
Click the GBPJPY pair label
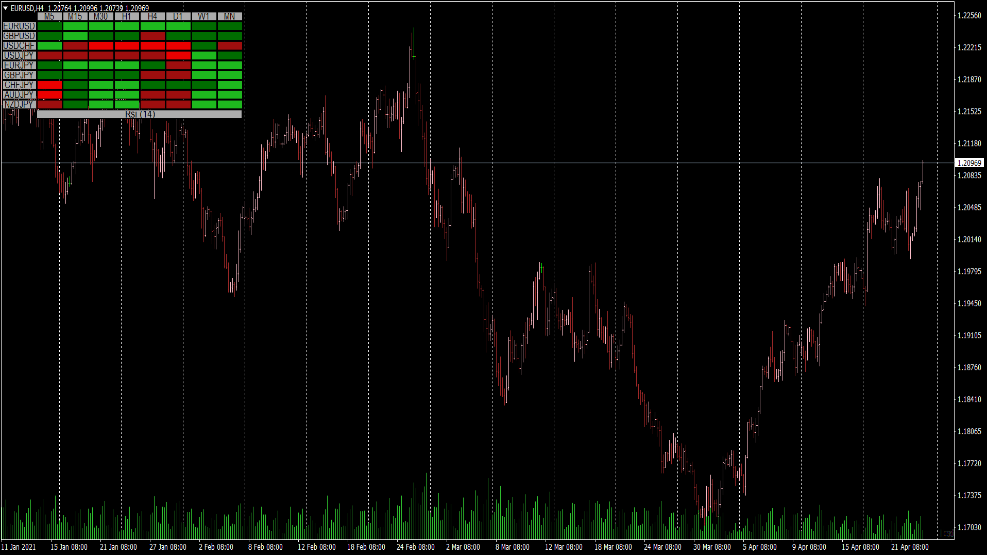point(20,75)
